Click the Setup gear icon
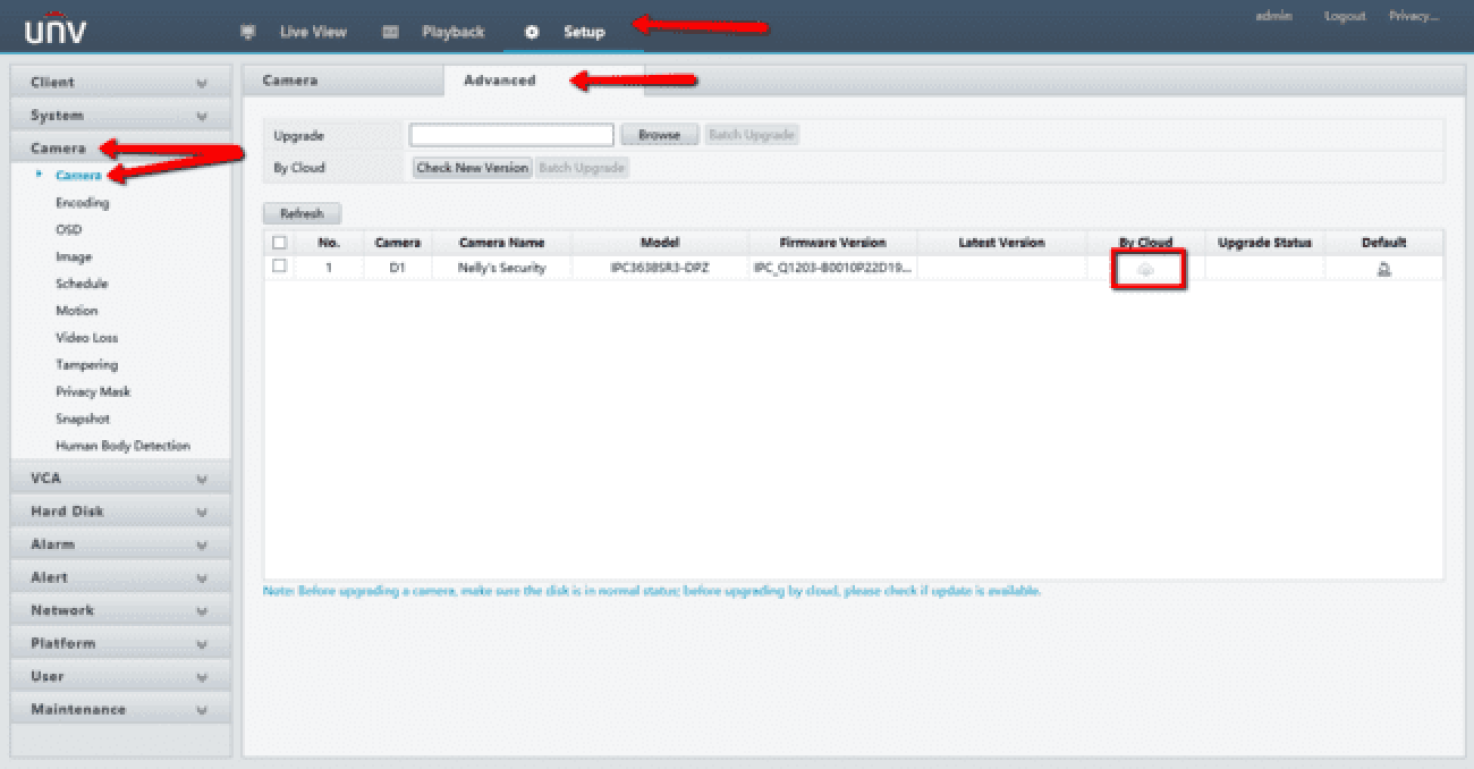The width and height of the screenshot is (1474, 769). click(x=532, y=32)
